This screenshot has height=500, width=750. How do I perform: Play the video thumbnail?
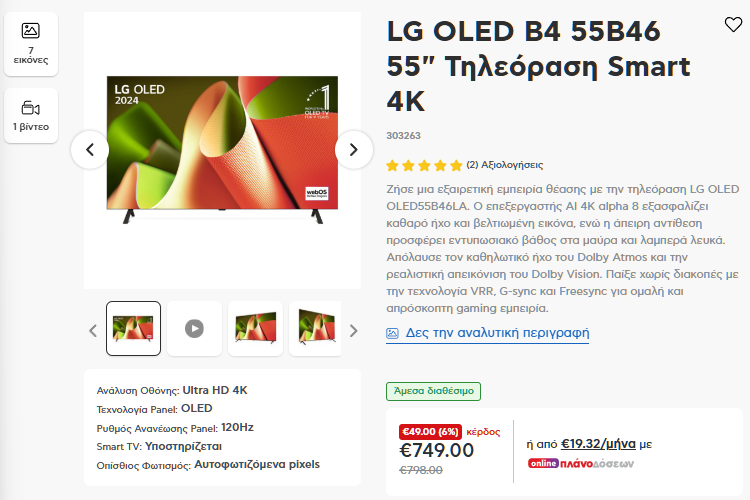coord(194,328)
